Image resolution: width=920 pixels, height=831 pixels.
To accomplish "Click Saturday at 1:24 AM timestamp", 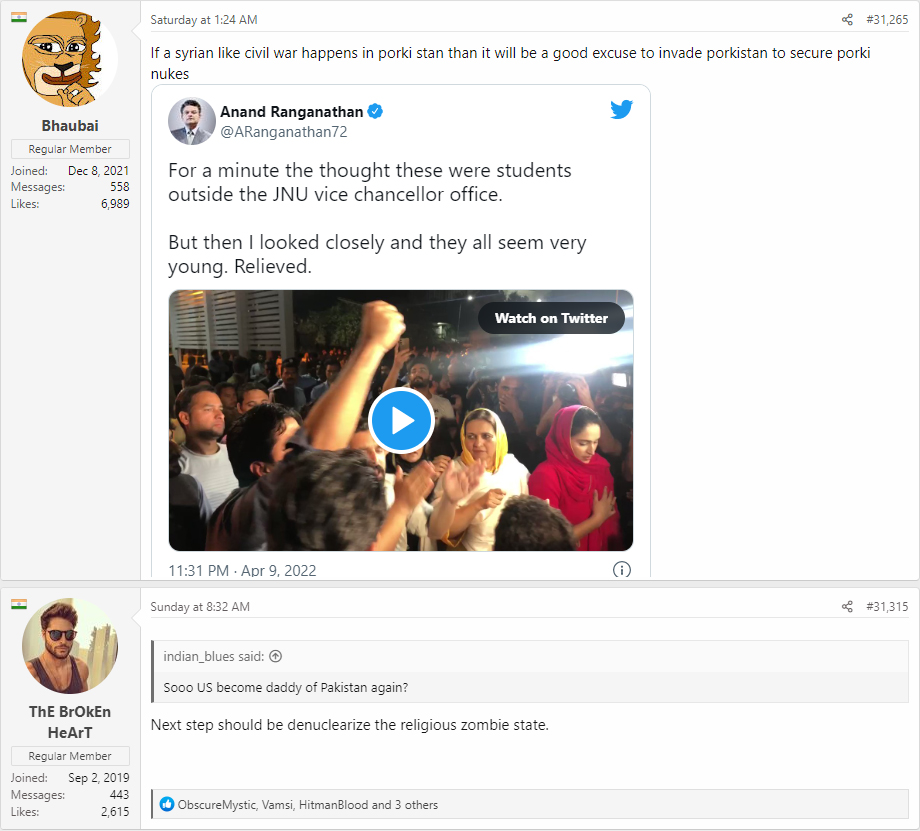I will tap(204, 20).
